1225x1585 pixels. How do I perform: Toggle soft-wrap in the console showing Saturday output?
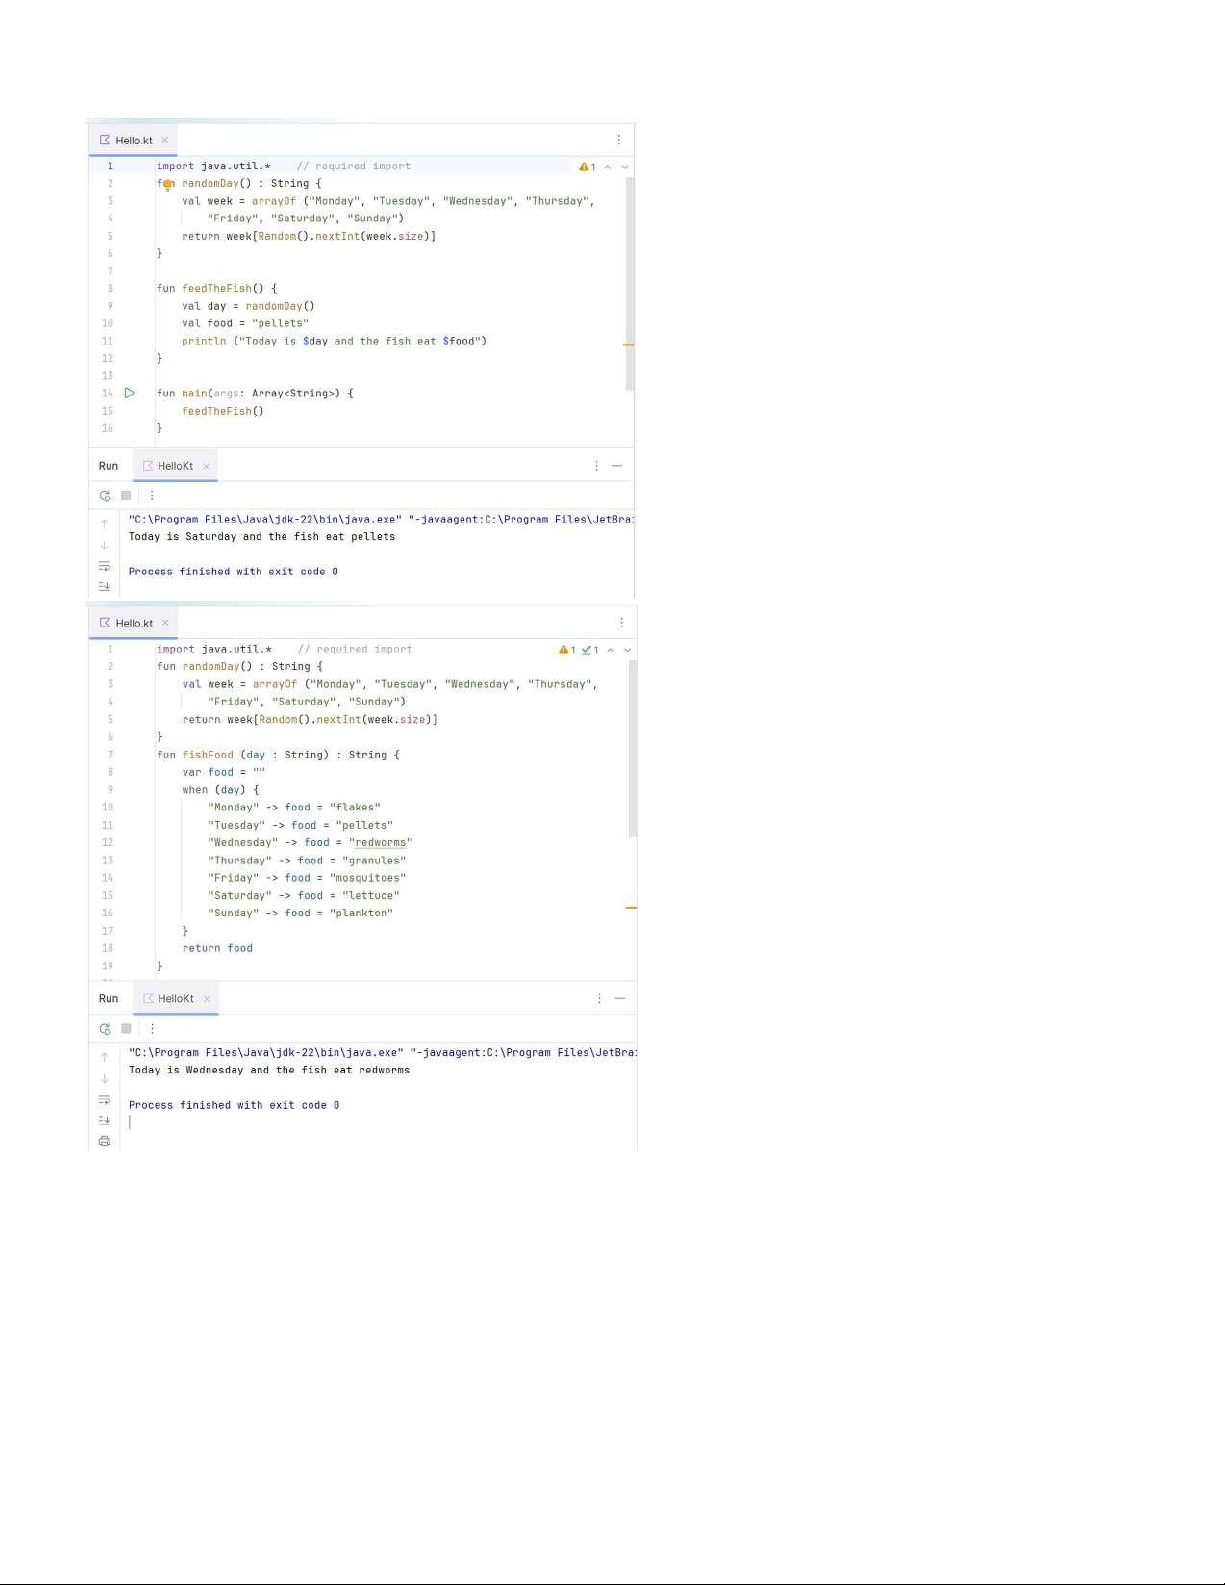point(105,566)
